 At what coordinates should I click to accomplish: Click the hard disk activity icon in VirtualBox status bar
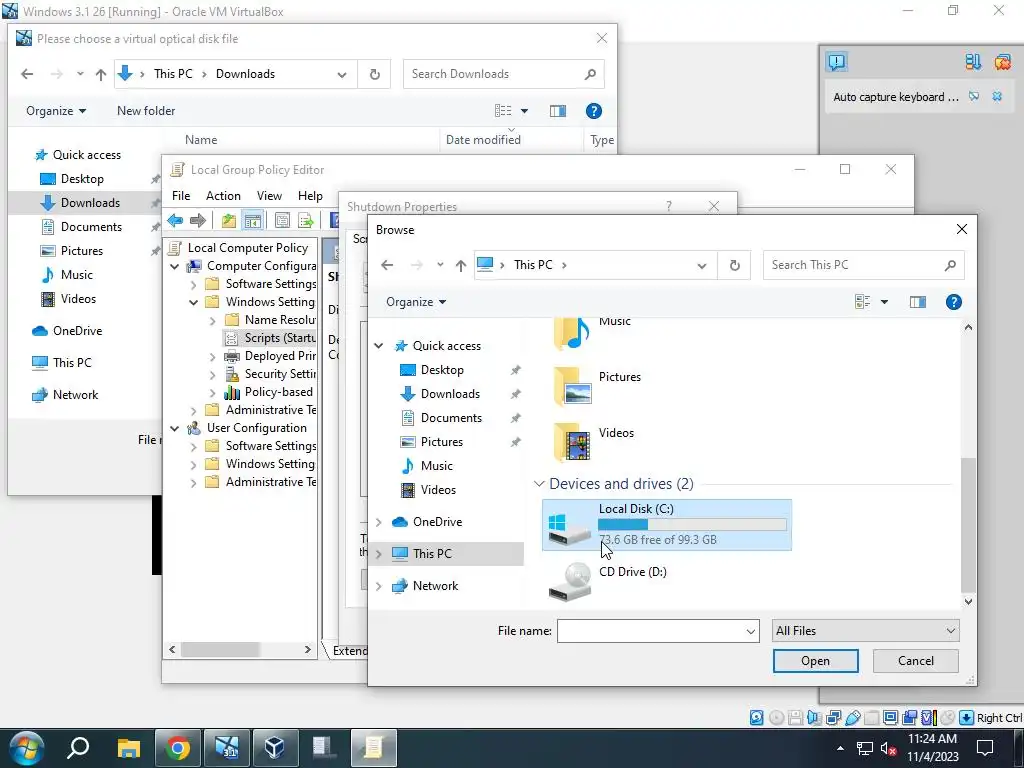coord(756,718)
